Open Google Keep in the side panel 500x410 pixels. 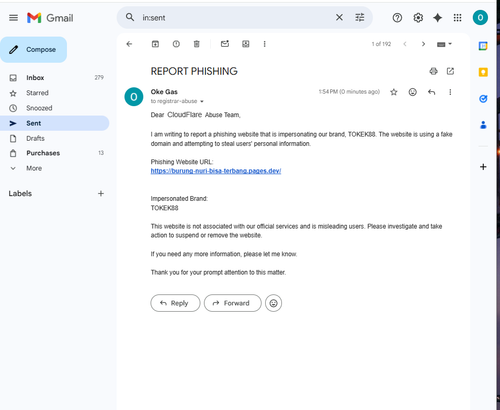point(483,72)
